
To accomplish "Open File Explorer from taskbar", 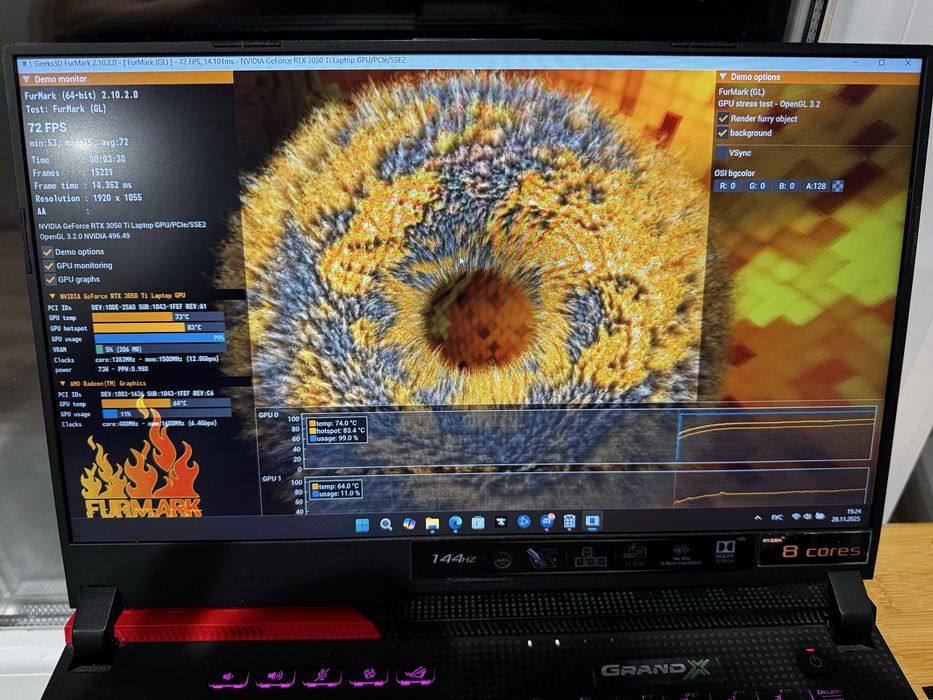I will pyautogui.click(x=432, y=524).
